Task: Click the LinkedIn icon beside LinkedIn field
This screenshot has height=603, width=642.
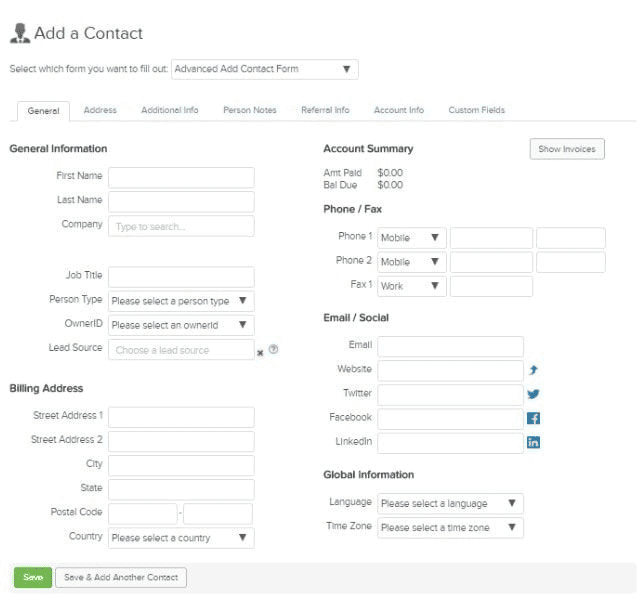Action: 533,442
